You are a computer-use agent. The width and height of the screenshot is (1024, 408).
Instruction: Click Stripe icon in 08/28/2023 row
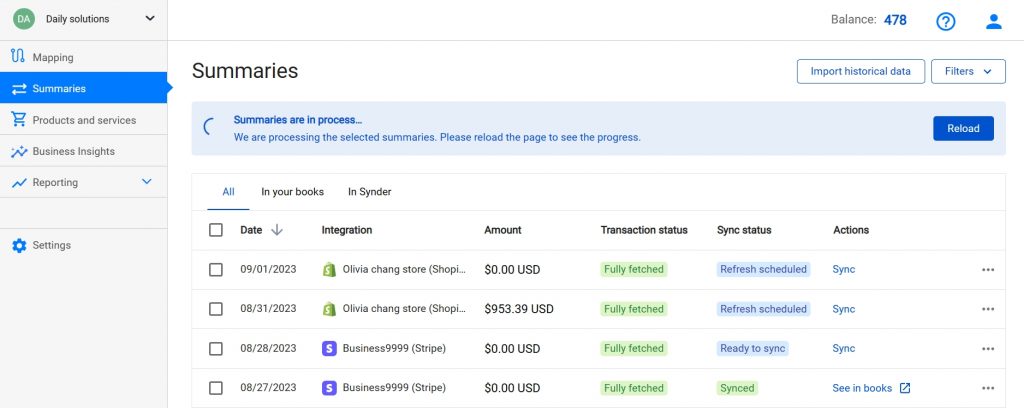pyautogui.click(x=330, y=349)
